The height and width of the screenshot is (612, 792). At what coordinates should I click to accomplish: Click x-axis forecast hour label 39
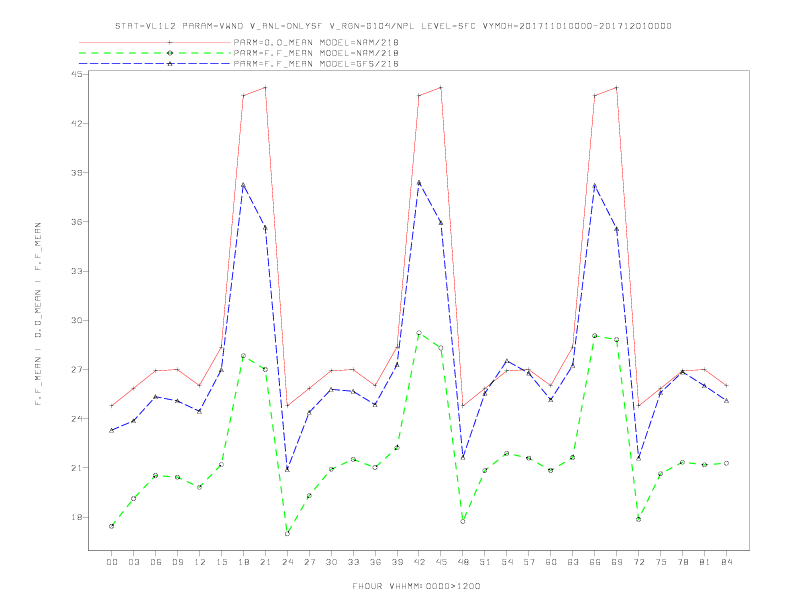pyautogui.click(x=397, y=562)
